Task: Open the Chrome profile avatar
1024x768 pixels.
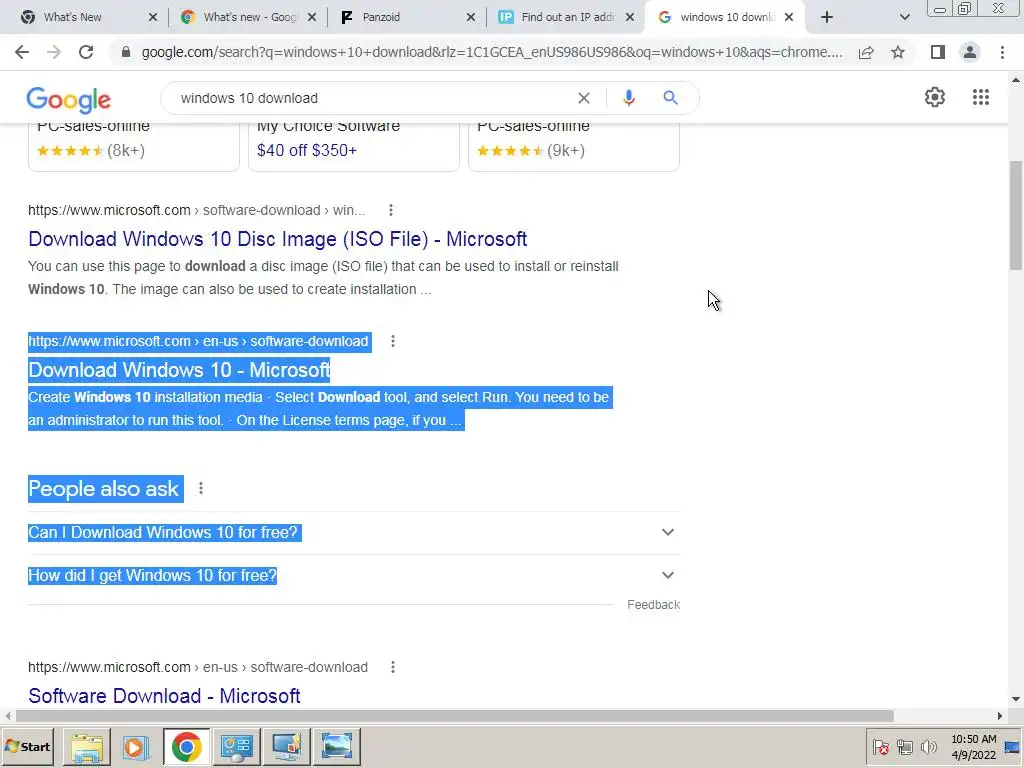Action: tap(970, 52)
